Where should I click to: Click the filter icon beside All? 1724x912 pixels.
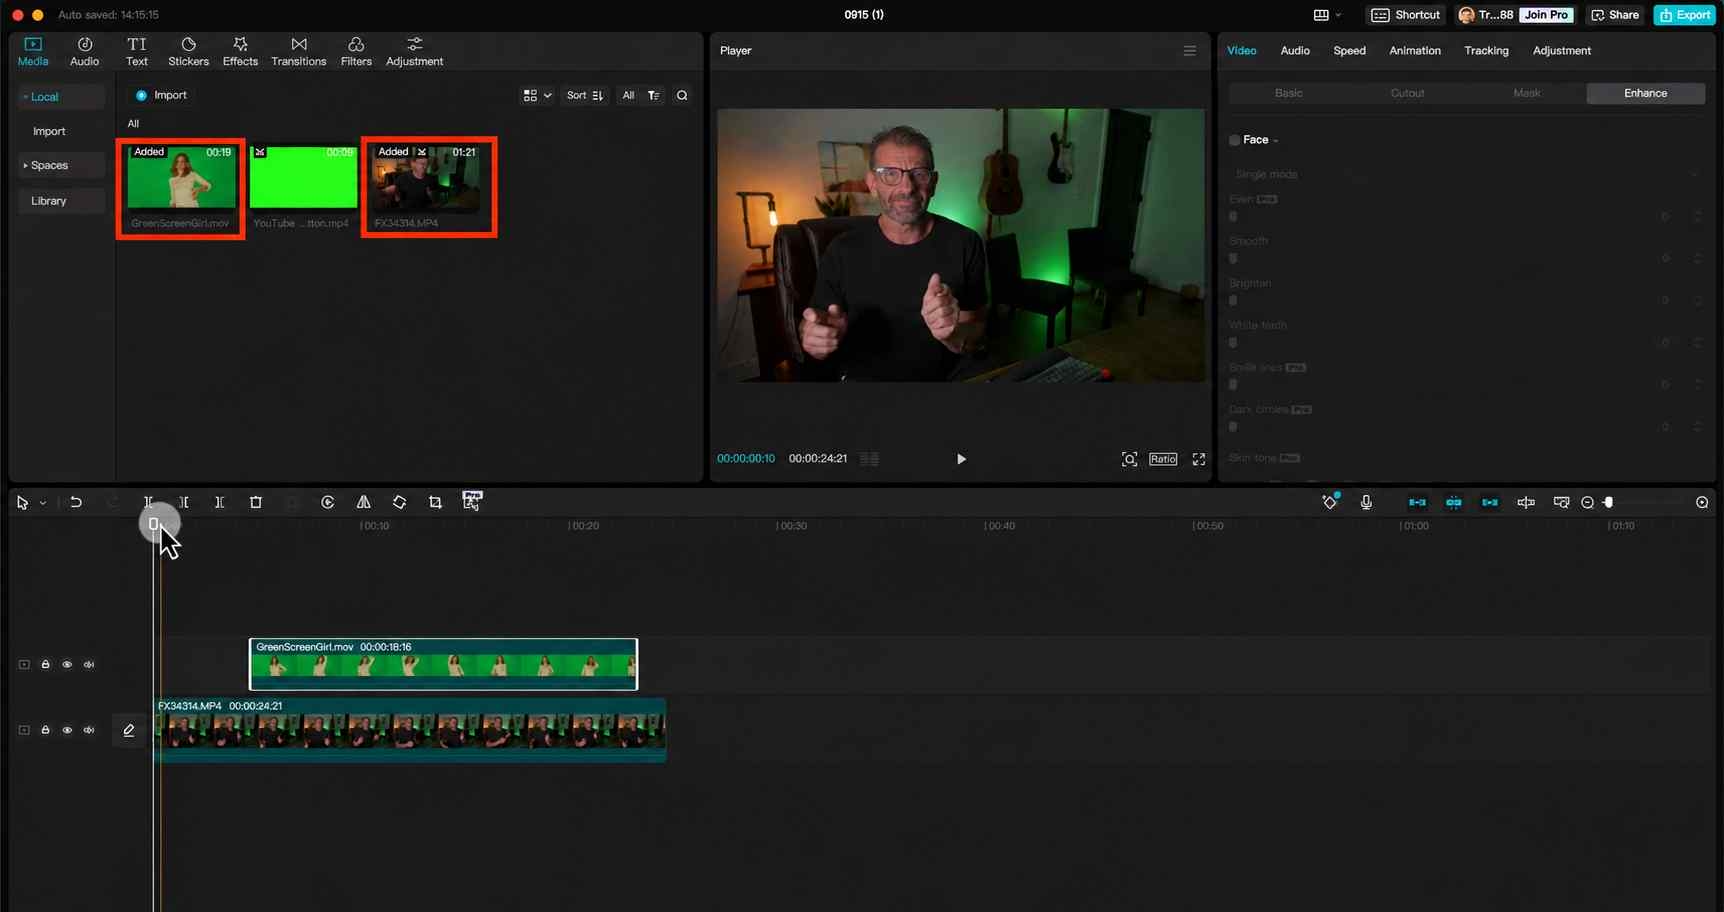654,96
